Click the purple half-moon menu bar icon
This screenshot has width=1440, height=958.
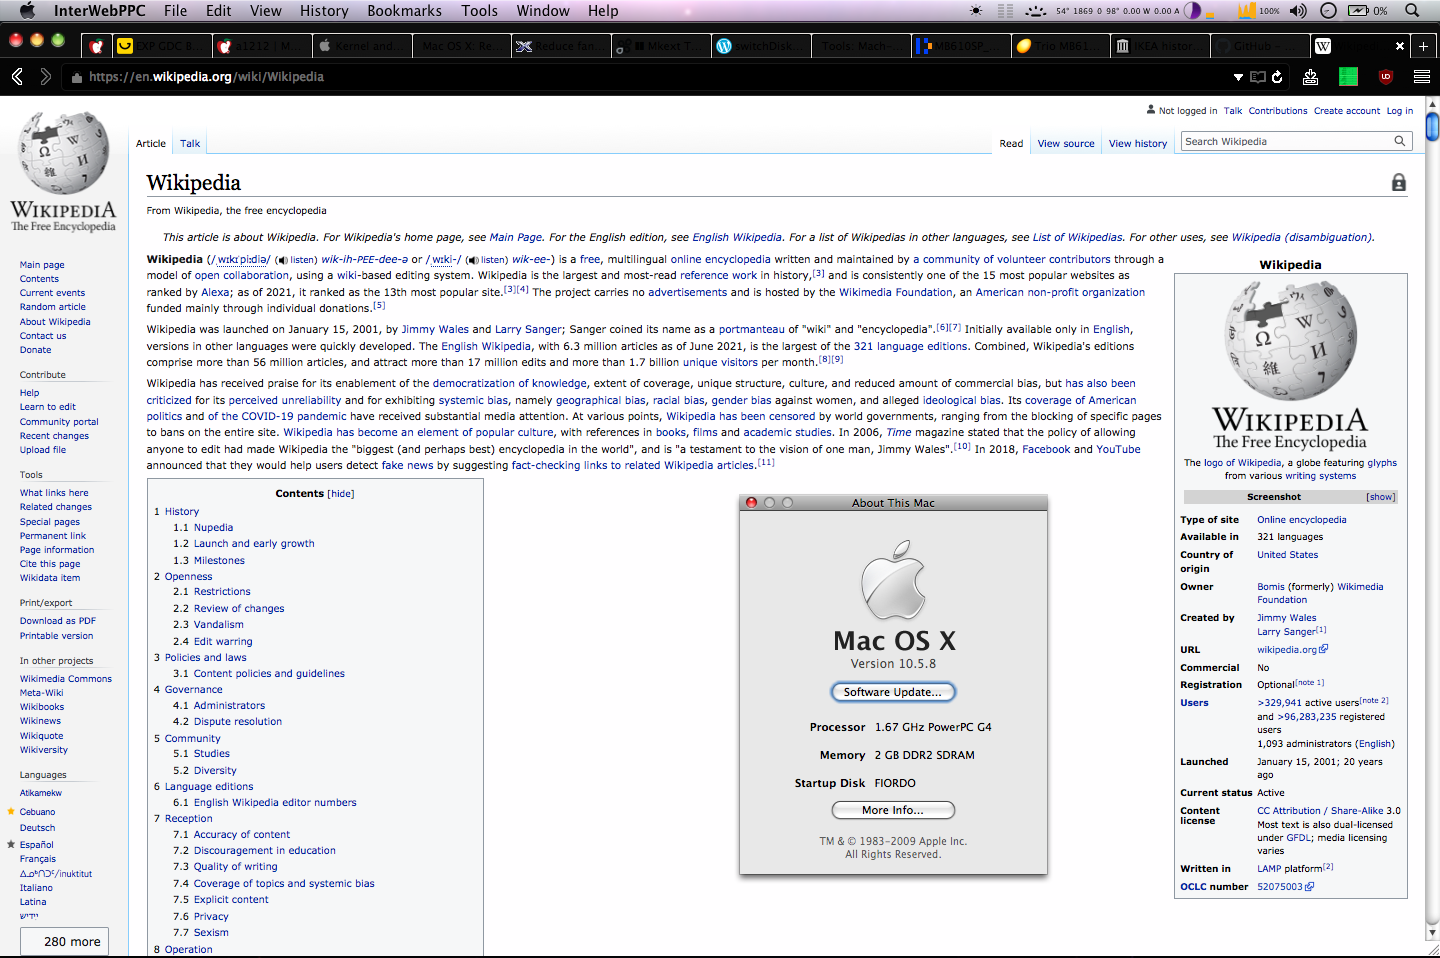pos(1192,10)
